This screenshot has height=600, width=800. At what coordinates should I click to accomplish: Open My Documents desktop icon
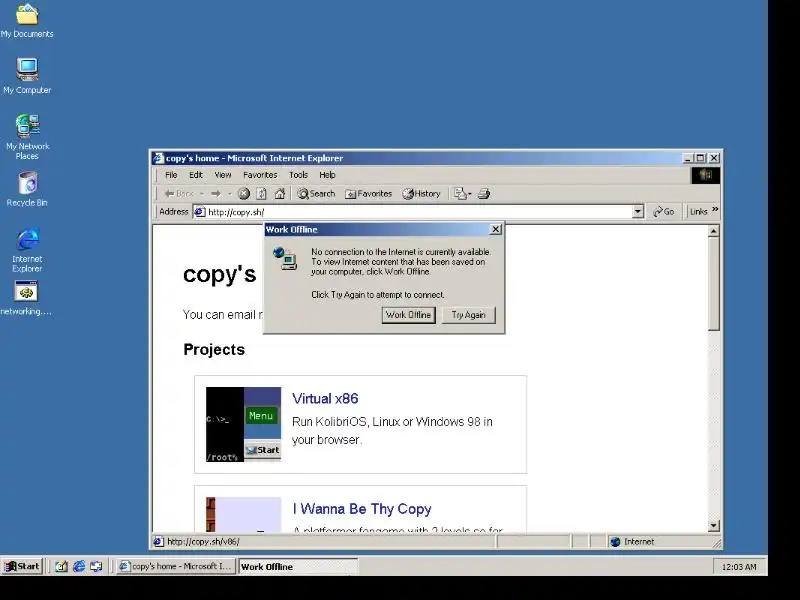(x=27, y=20)
